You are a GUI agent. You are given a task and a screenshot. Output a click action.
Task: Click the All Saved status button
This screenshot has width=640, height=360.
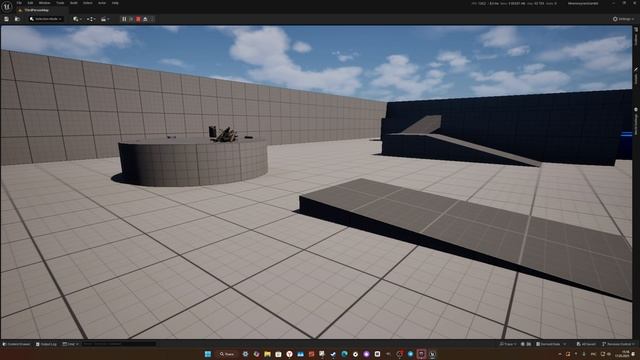click(587, 344)
